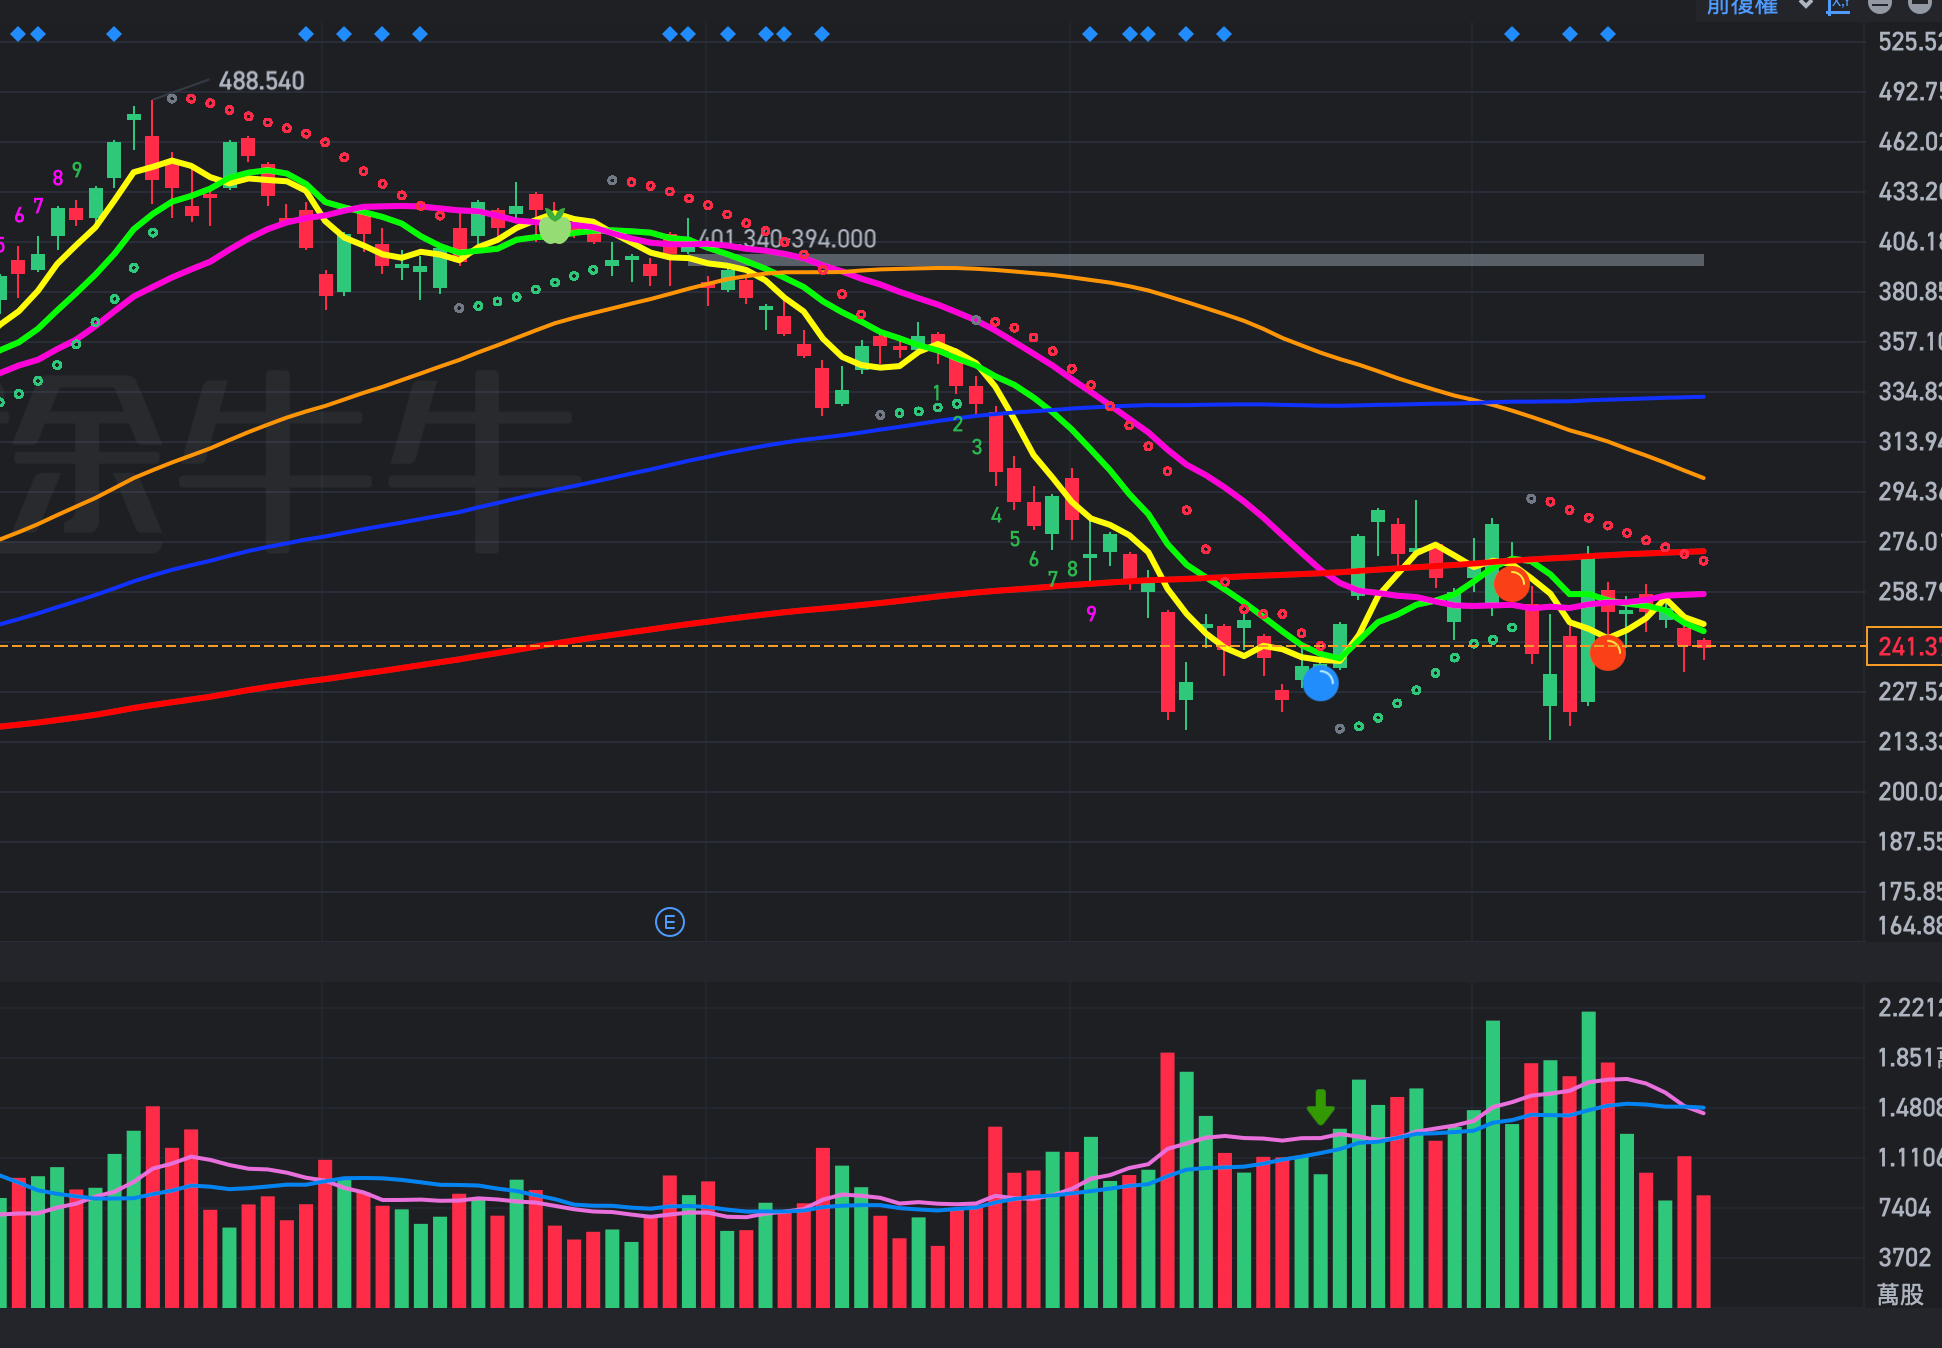Image resolution: width=1942 pixels, height=1348 pixels.
Task: Click the magenta 9 count label below candles
Action: (1091, 614)
